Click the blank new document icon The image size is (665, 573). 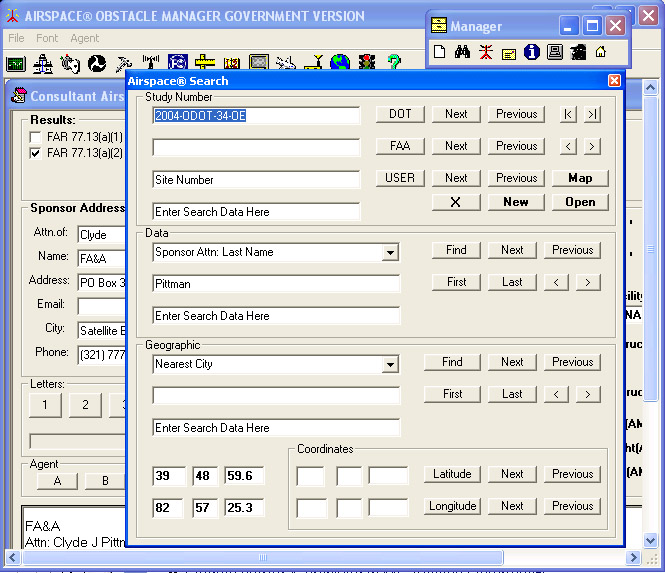coord(438,52)
